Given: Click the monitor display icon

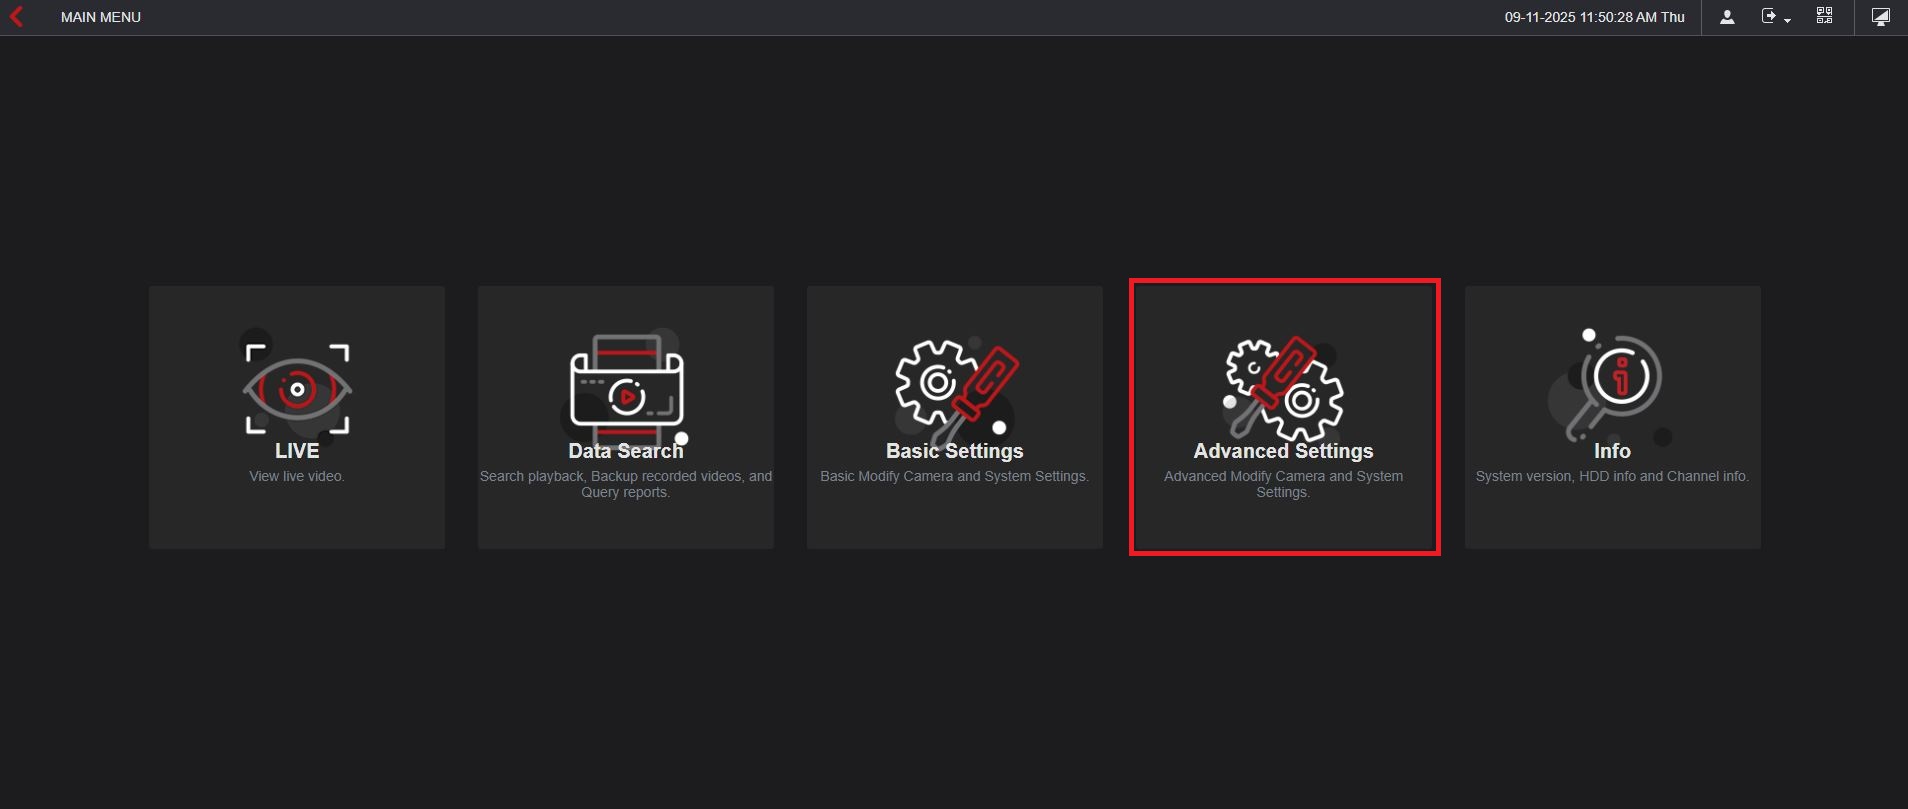Looking at the screenshot, I should [x=1881, y=17].
